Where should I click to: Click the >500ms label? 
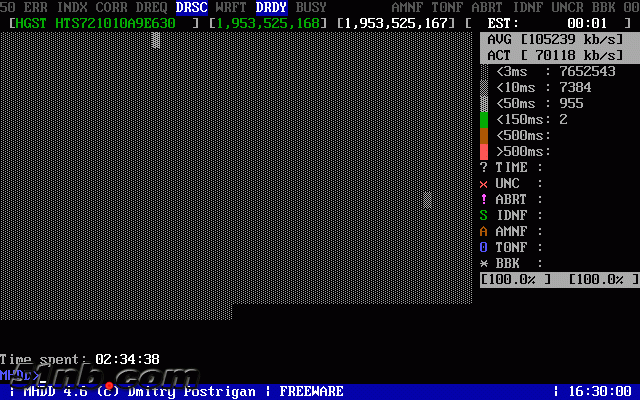point(520,151)
